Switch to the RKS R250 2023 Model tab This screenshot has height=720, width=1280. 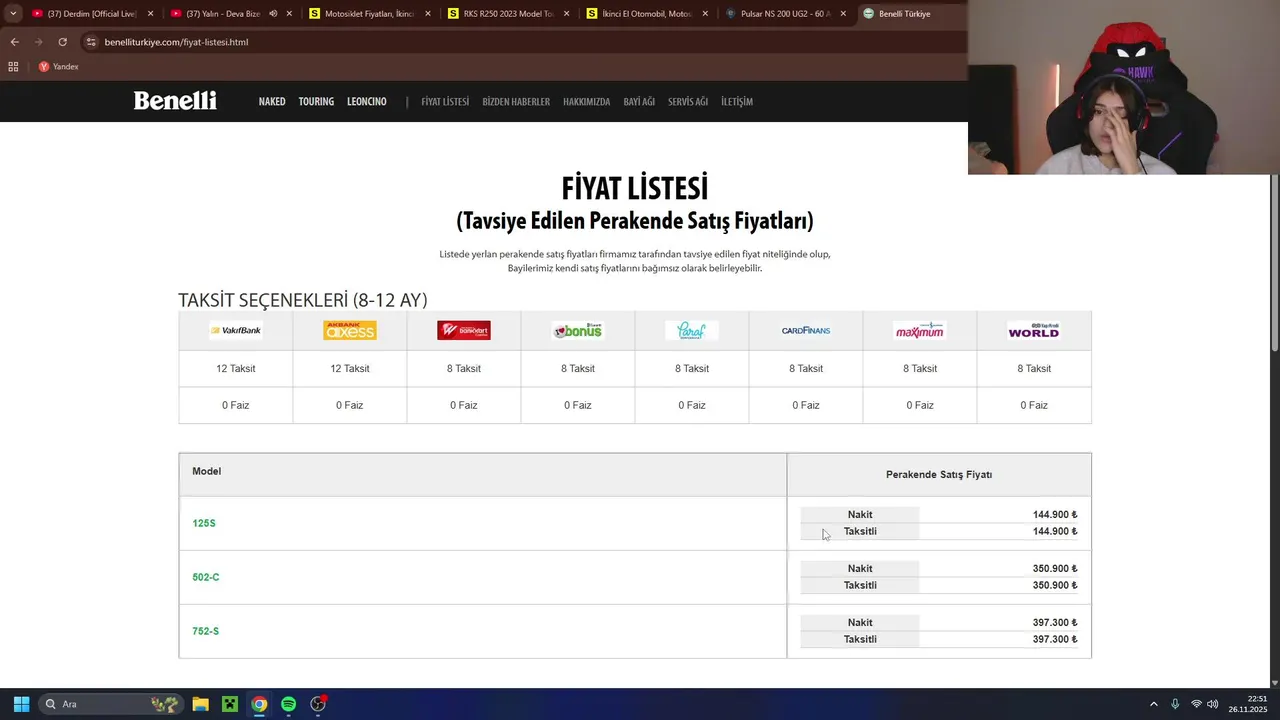coord(508,14)
